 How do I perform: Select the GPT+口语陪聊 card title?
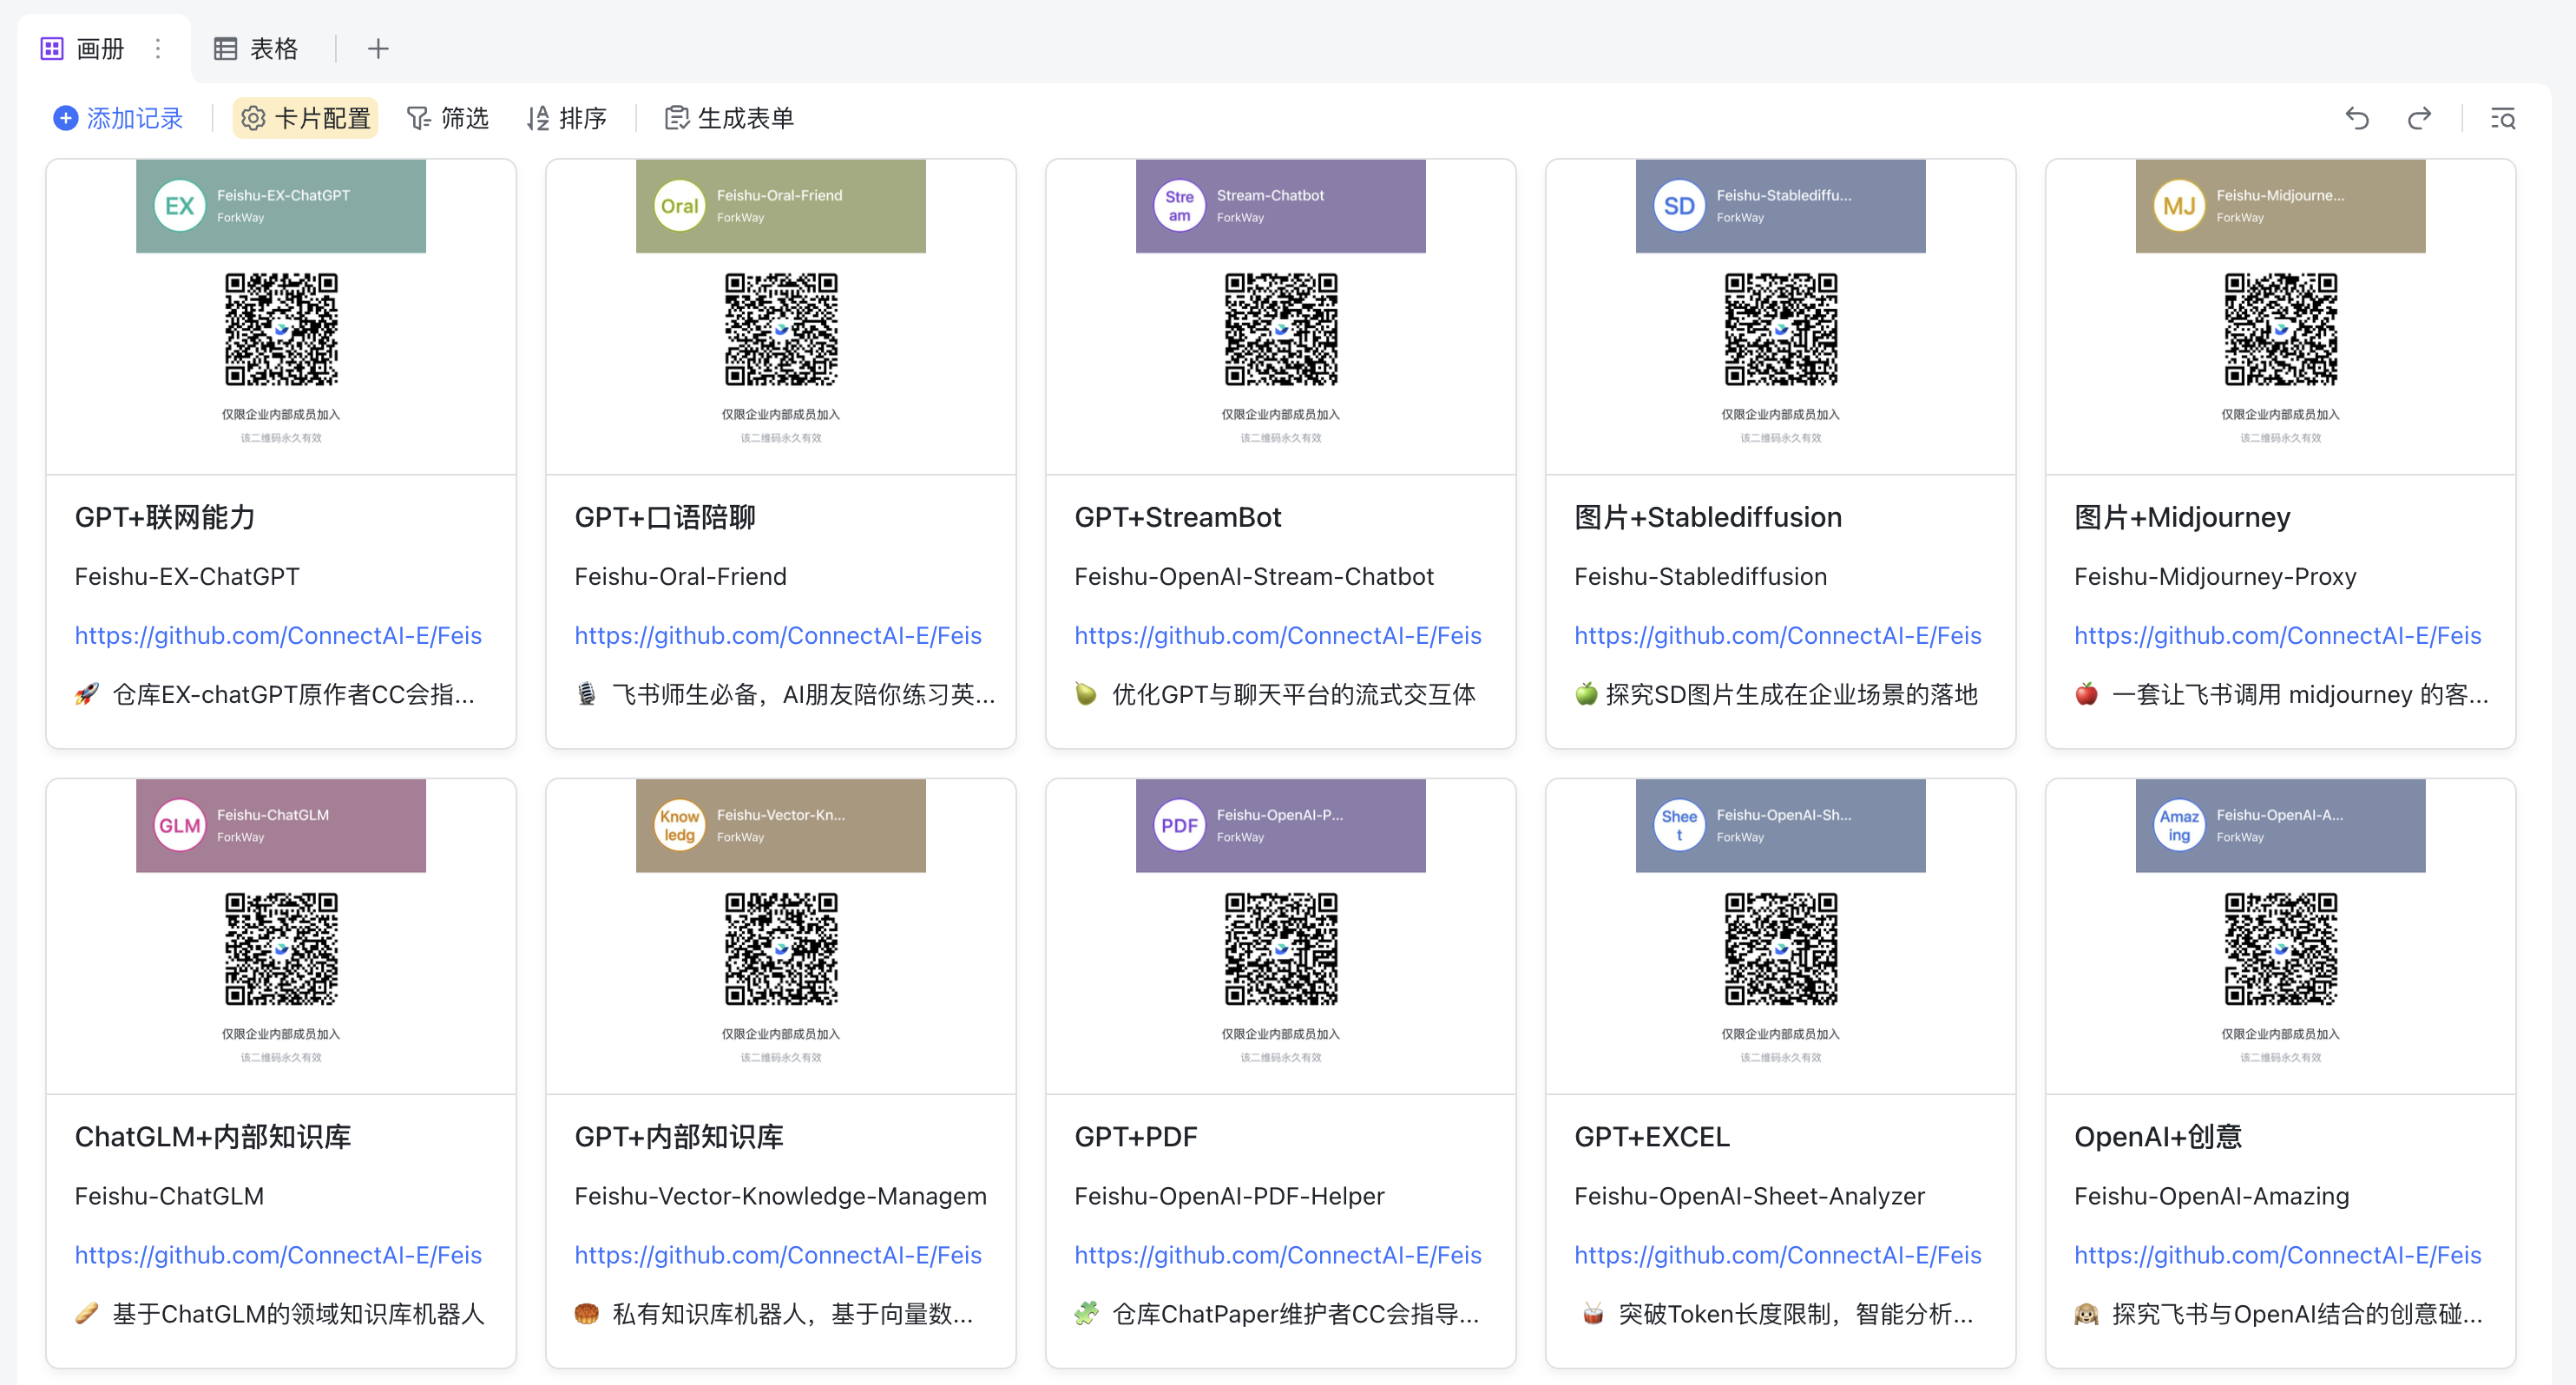point(665,517)
